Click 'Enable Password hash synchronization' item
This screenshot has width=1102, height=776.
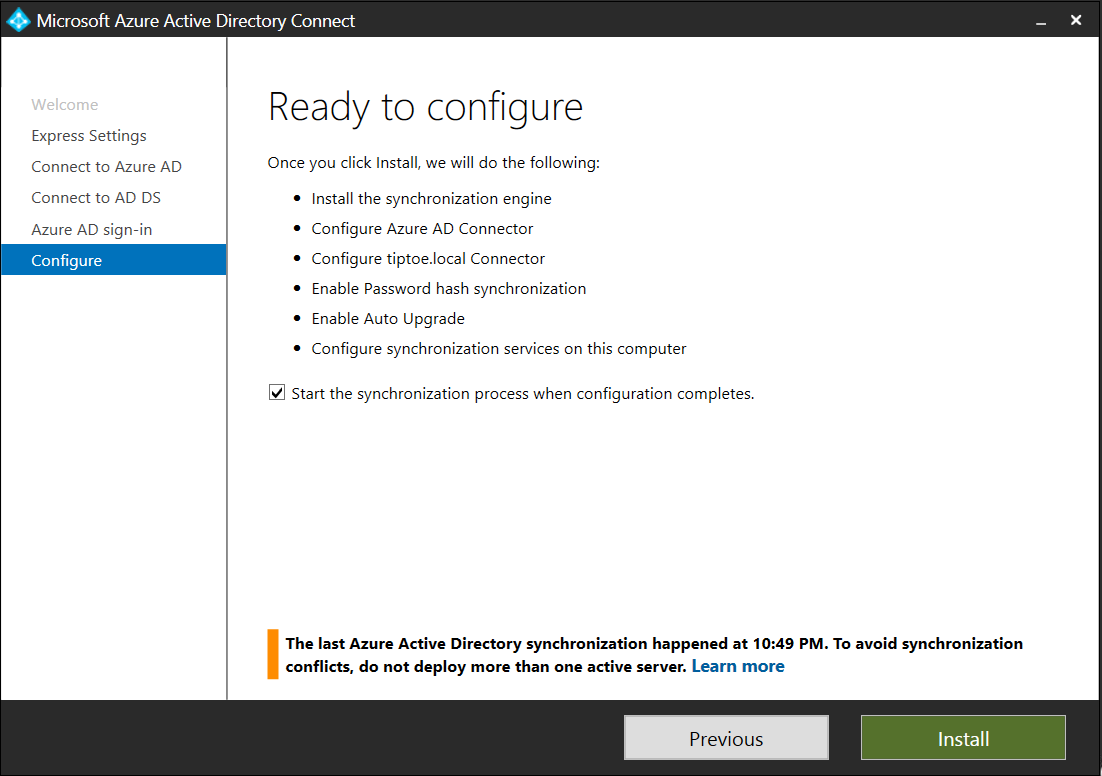click(449, 289)
